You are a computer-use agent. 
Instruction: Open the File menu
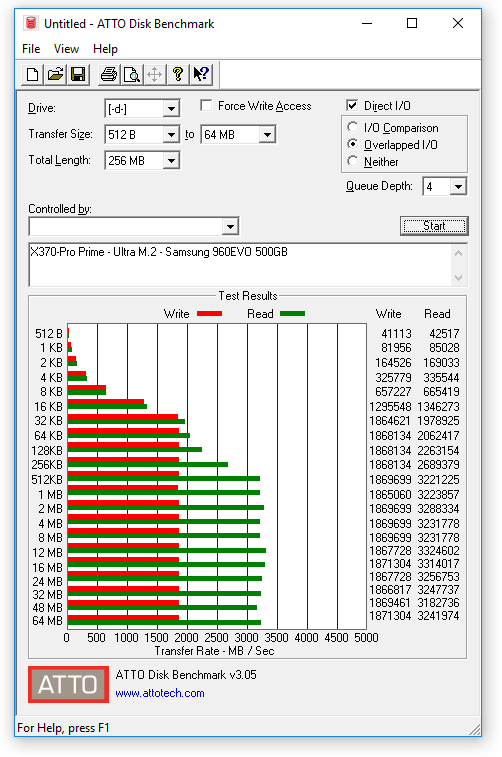pyautogui.click(x=31, y=49)
